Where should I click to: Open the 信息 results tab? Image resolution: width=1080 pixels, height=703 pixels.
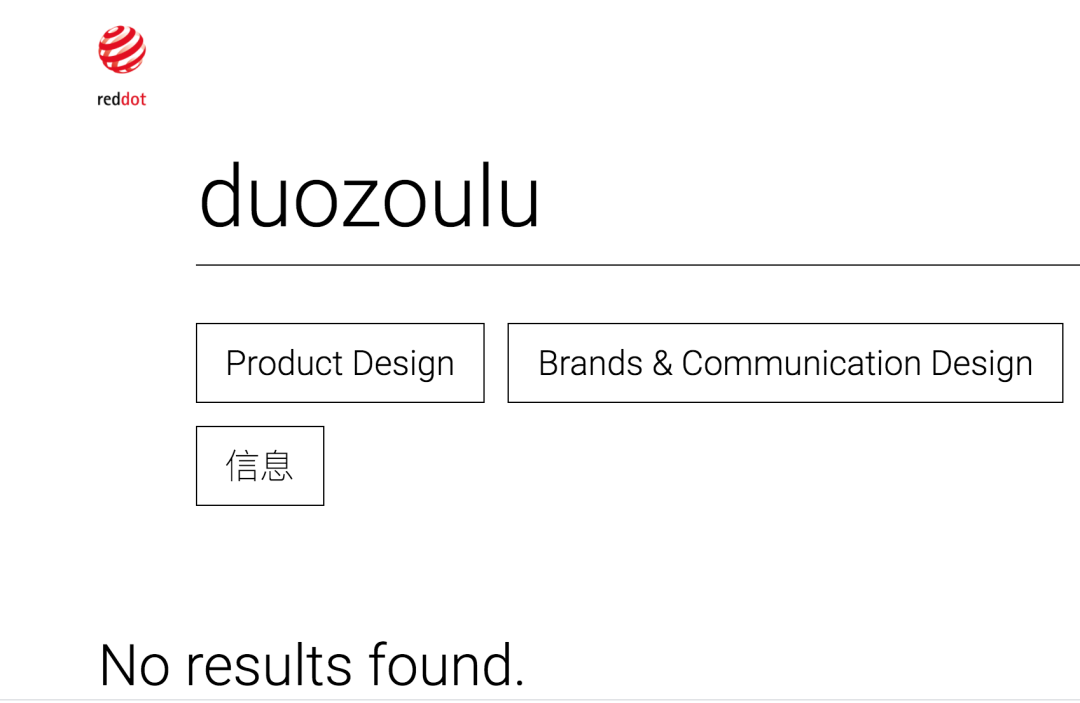[260, 466]
